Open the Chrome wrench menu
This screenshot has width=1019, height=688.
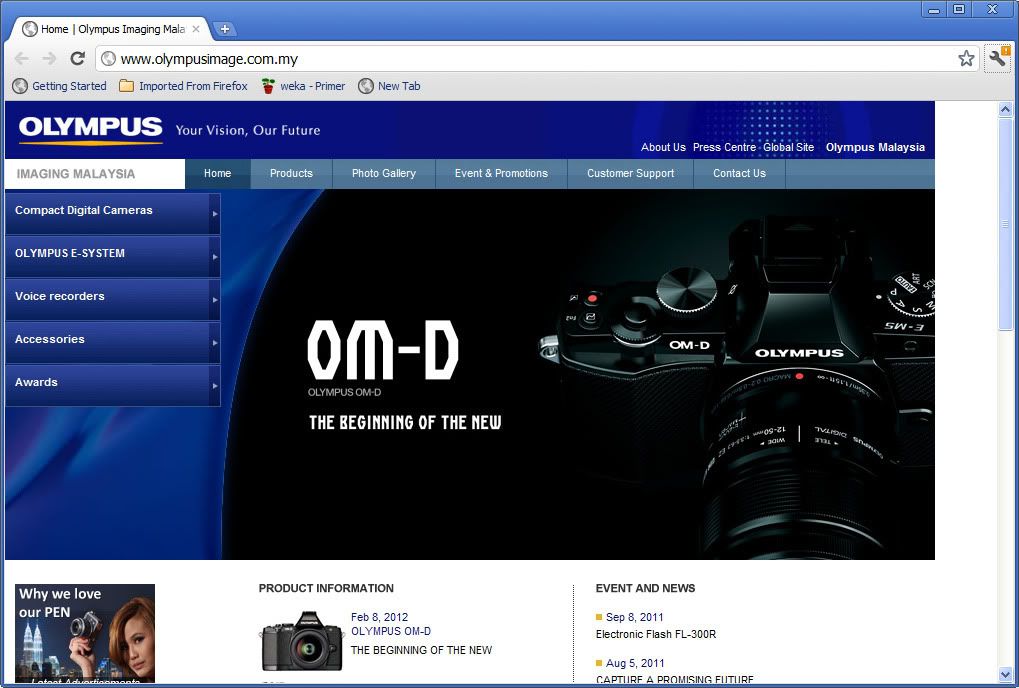pyautogui.click(x=998, y=58)
